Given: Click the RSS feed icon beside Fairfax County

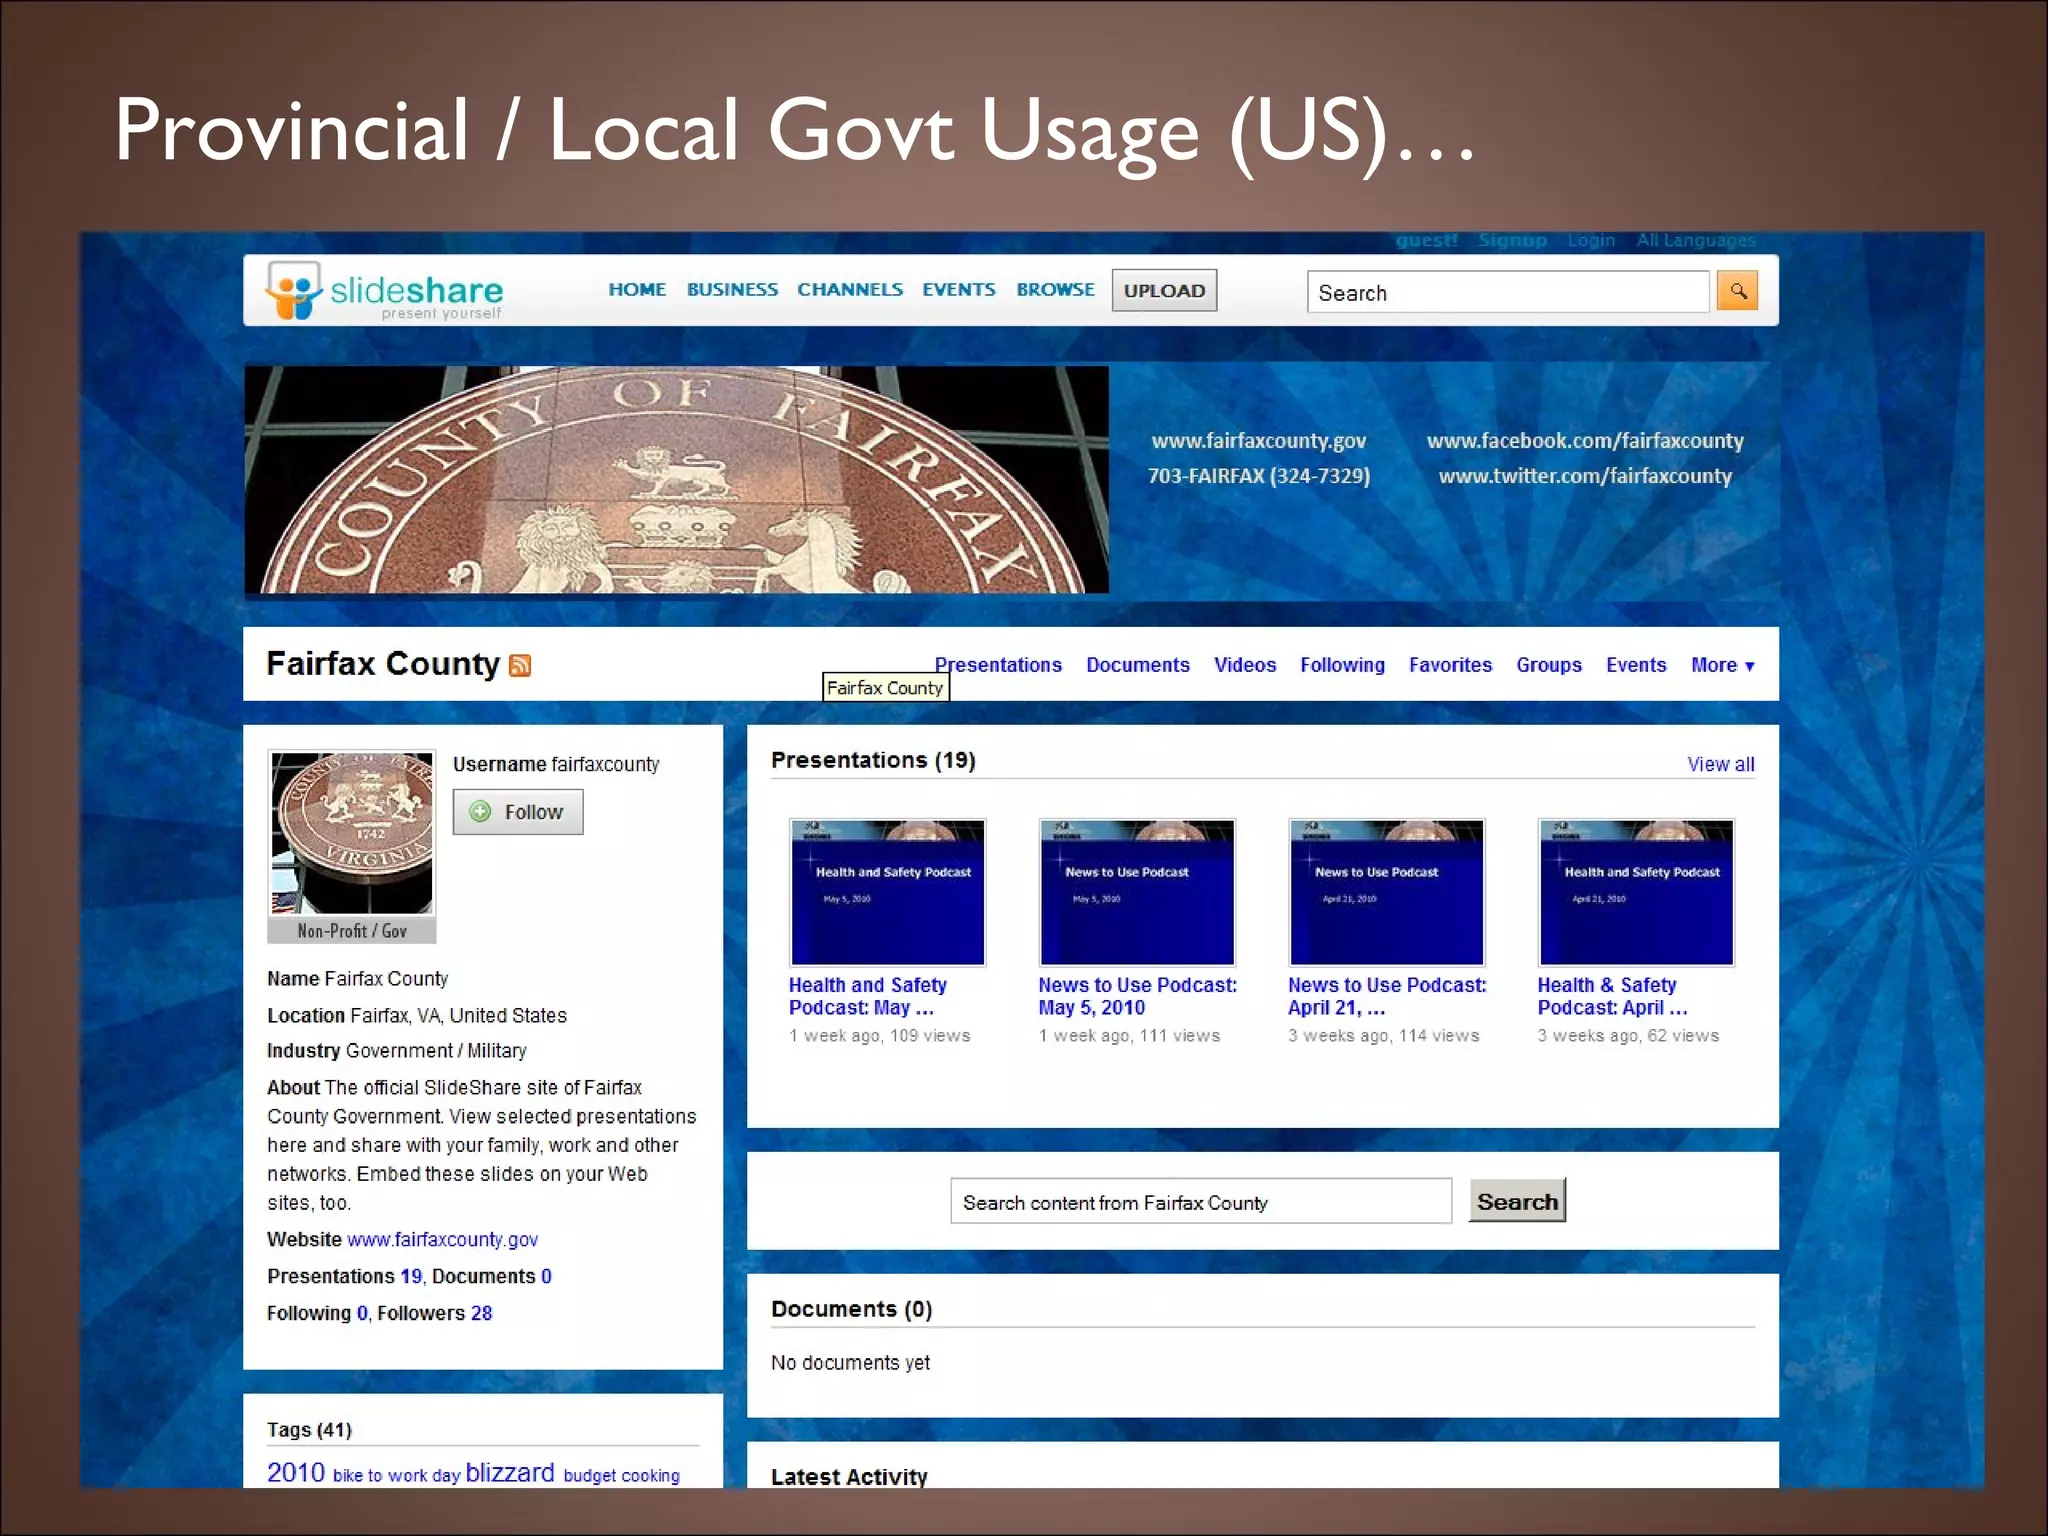Looking at the screenshot, I should [520, 666].
